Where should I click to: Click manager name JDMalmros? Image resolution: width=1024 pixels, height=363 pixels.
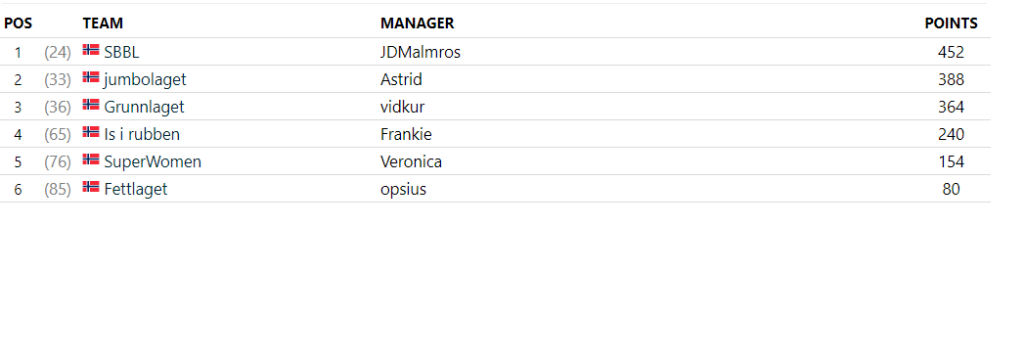[x=421, y=52]
